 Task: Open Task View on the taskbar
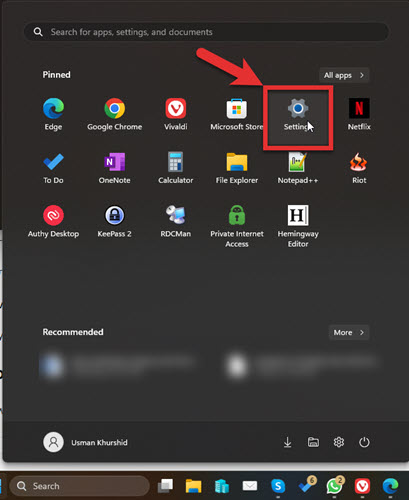click(166, 486)
